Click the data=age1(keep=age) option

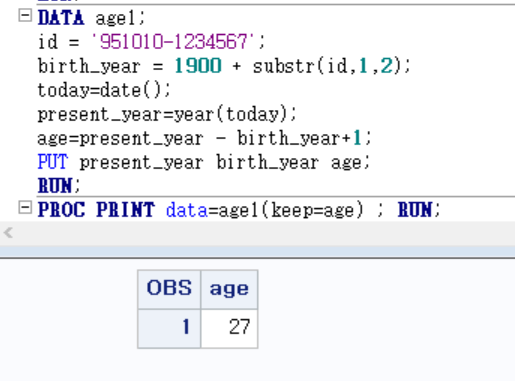[265, 210]
